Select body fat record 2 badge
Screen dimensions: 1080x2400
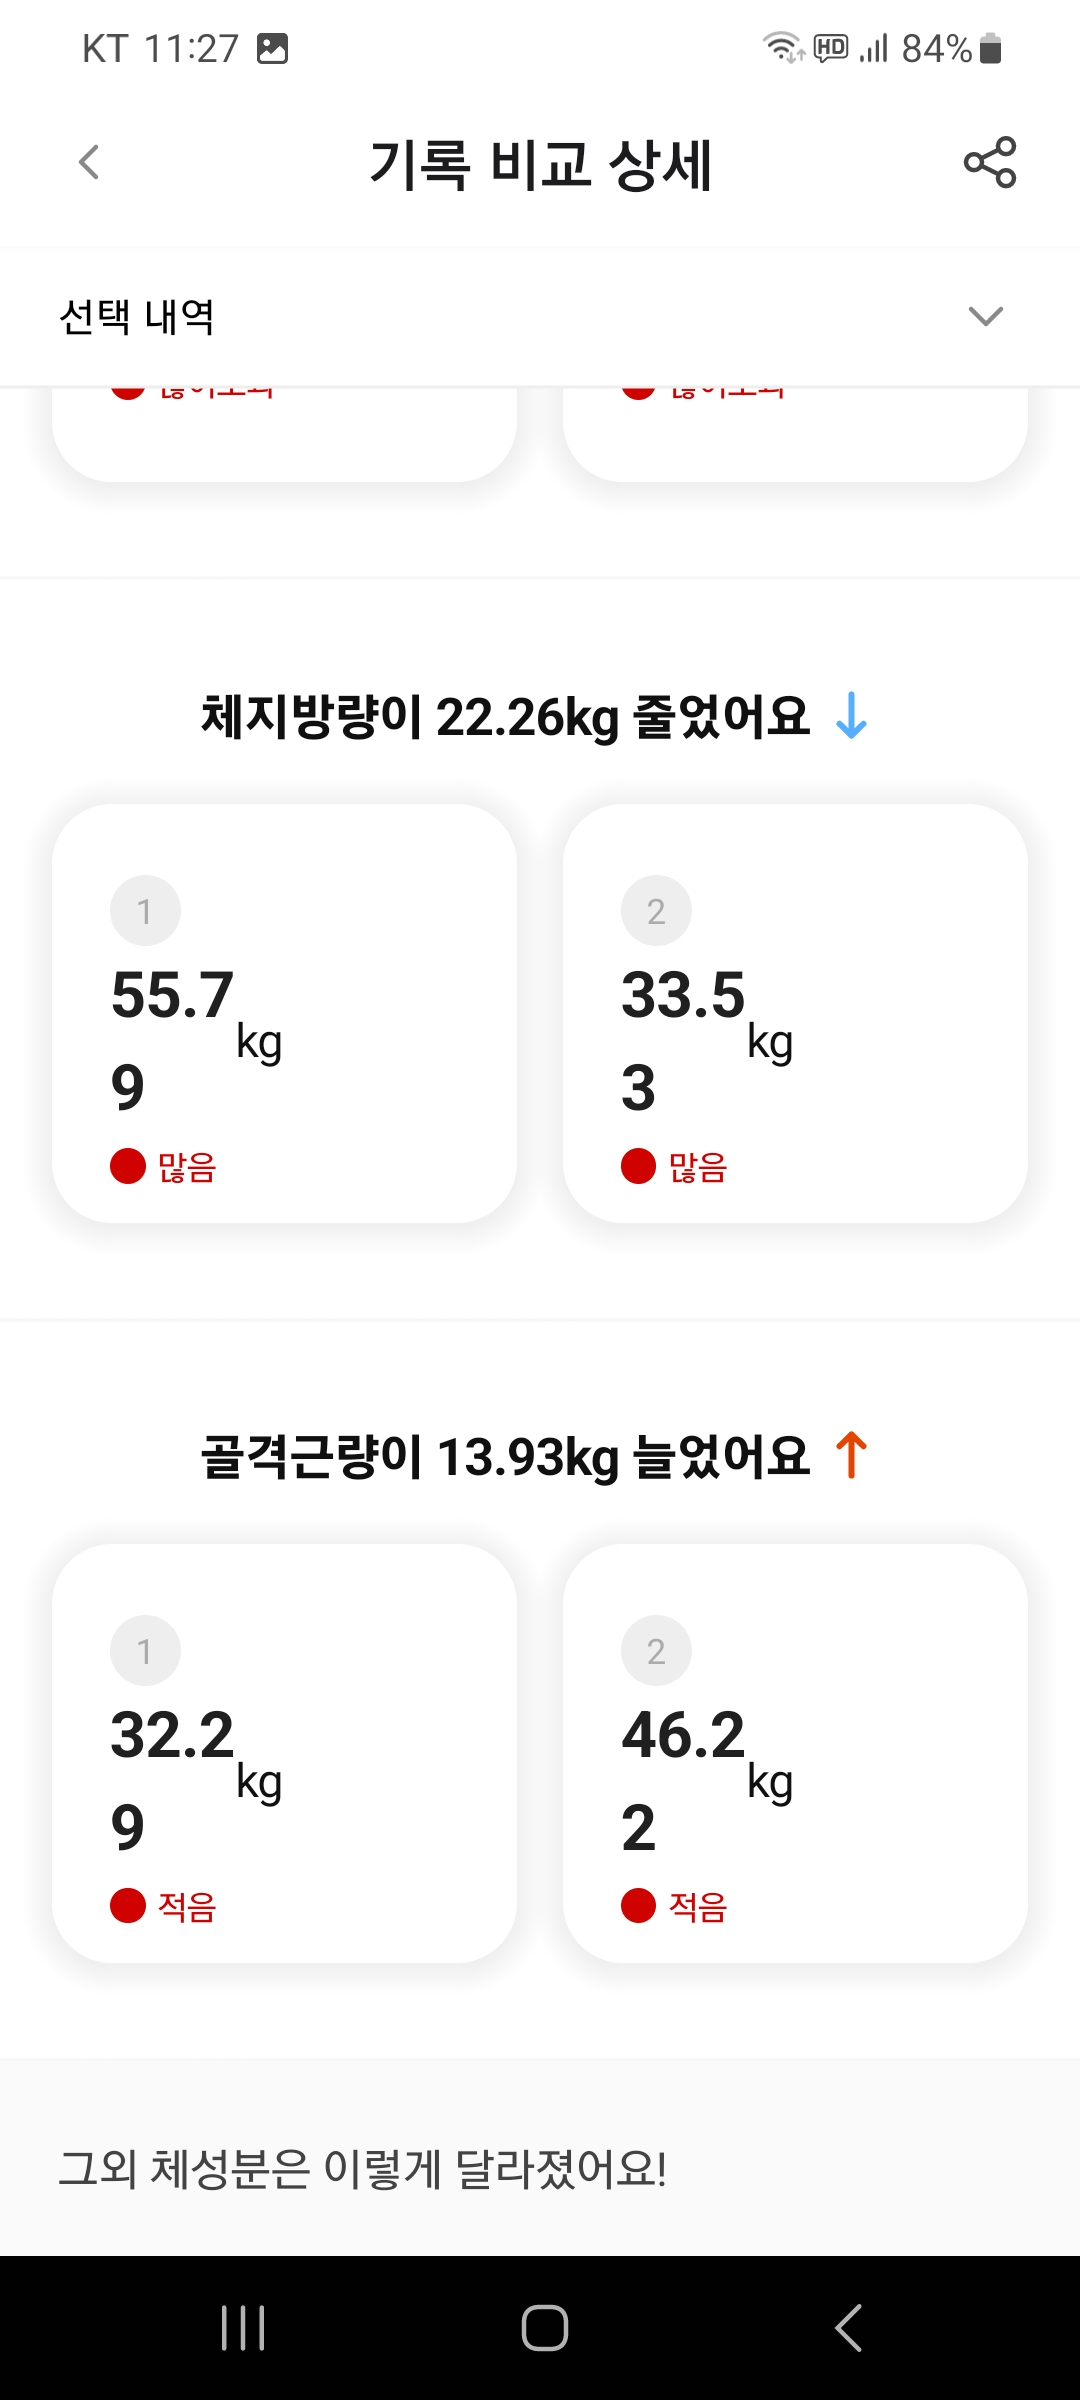click(656, 911)
